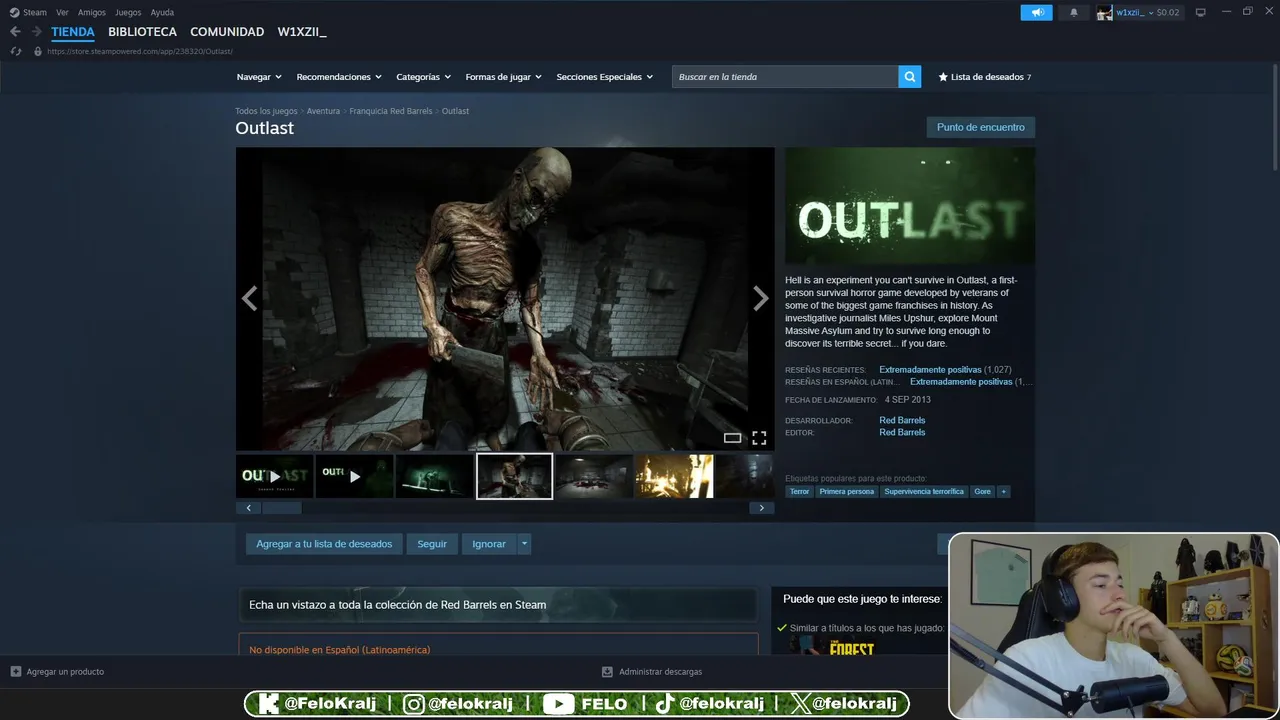The width and height of the screenshot is (1280, 720).
Task: Click the Ignorar button
Action: [x=489, y=544]
